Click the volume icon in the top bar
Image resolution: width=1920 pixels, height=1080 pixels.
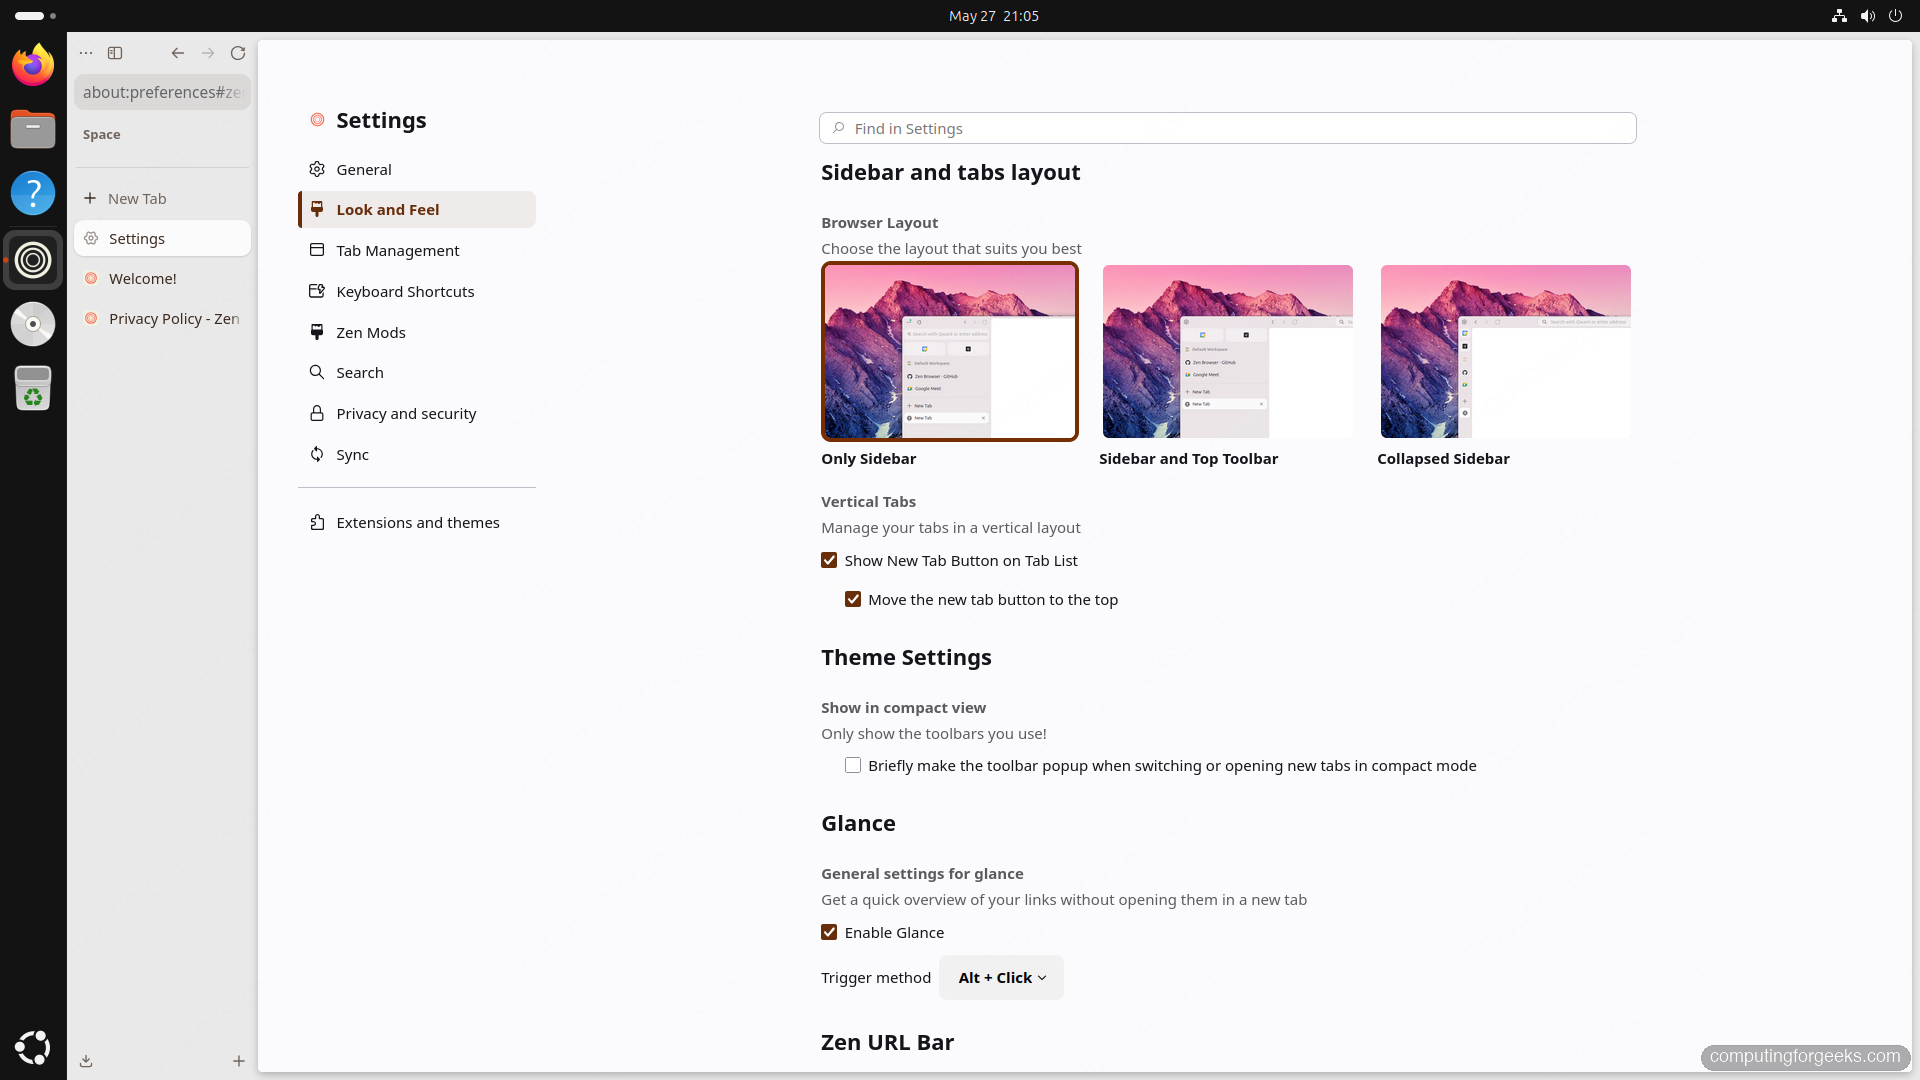(1867, 16)
